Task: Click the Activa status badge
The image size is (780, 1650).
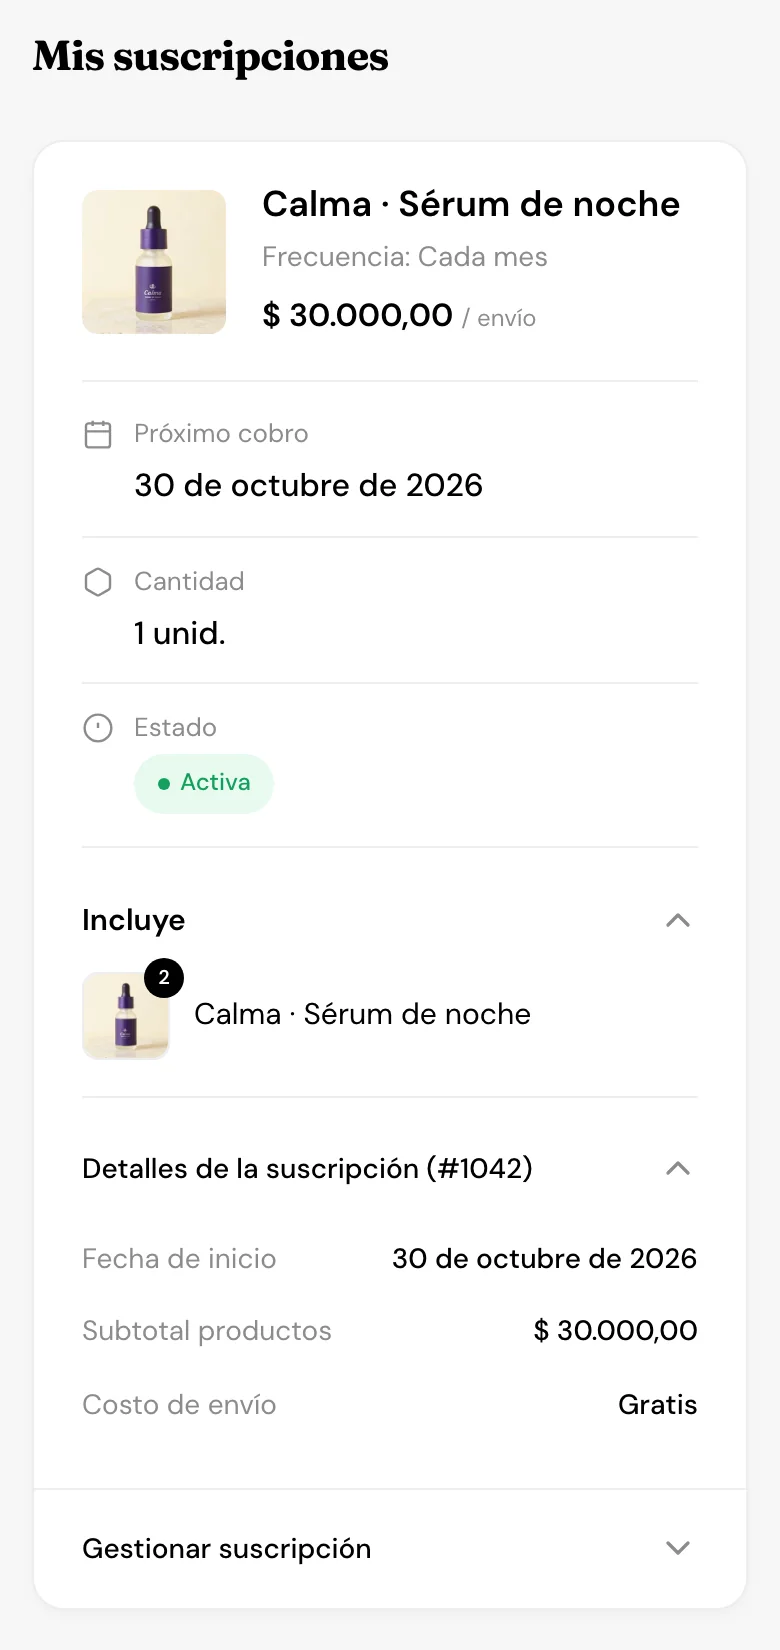Action: point(204,783)
